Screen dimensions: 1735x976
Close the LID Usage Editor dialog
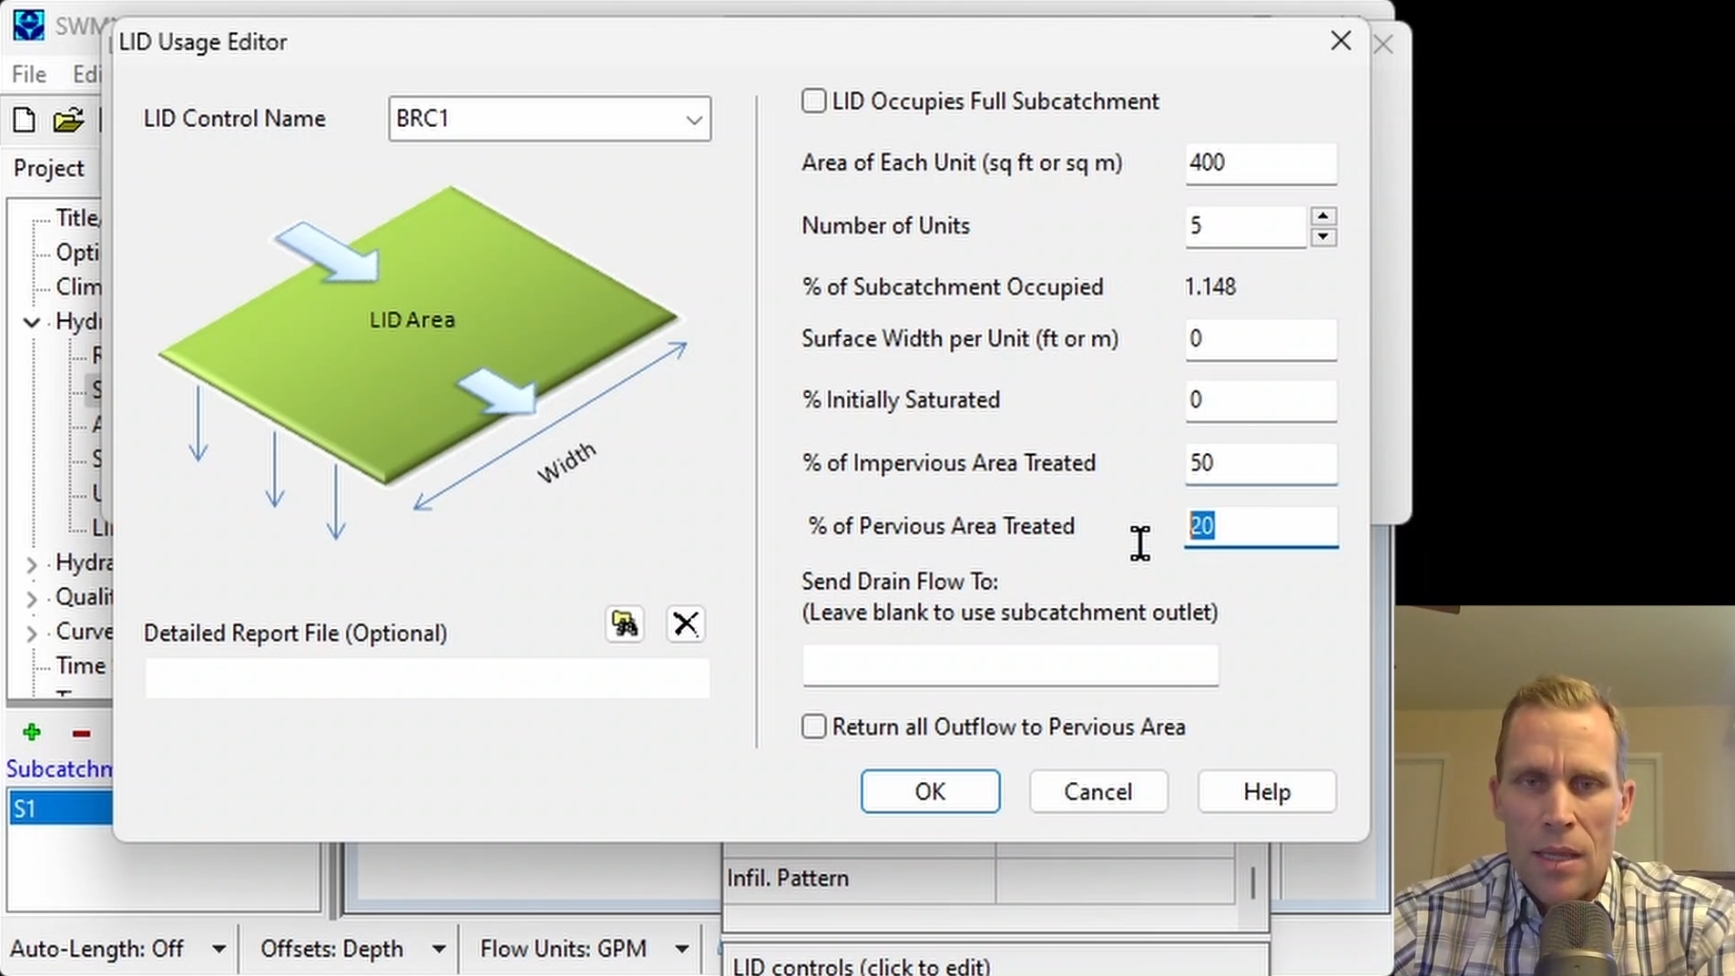coord(1341,41)
